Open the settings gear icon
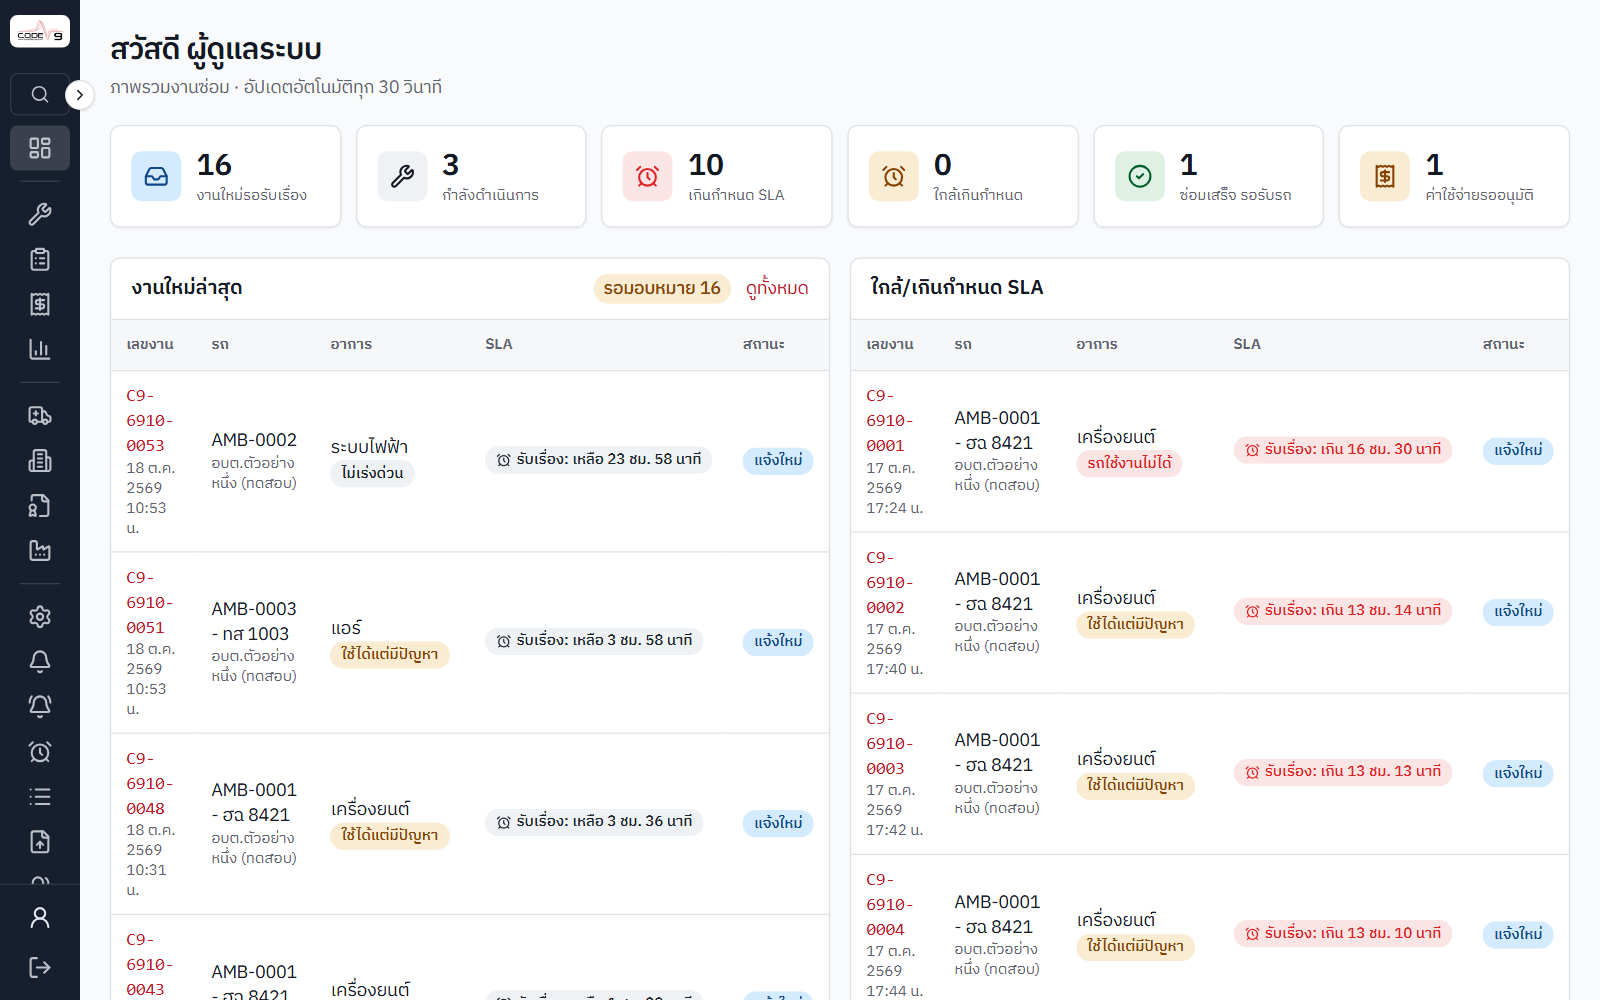 coord(40,617)
